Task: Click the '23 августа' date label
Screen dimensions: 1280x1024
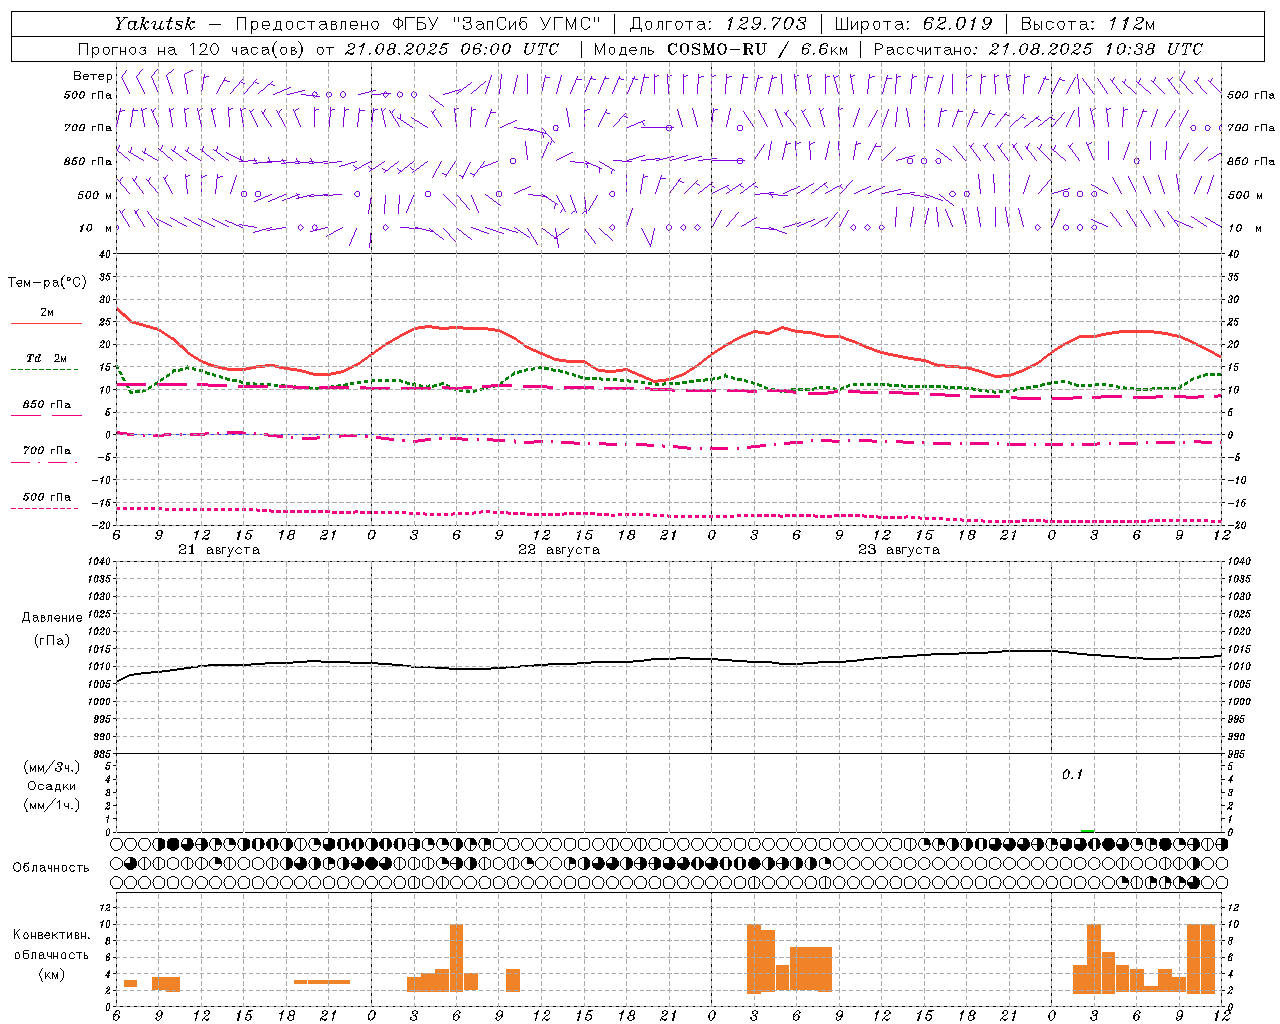Action: click(x=899, y=550)
